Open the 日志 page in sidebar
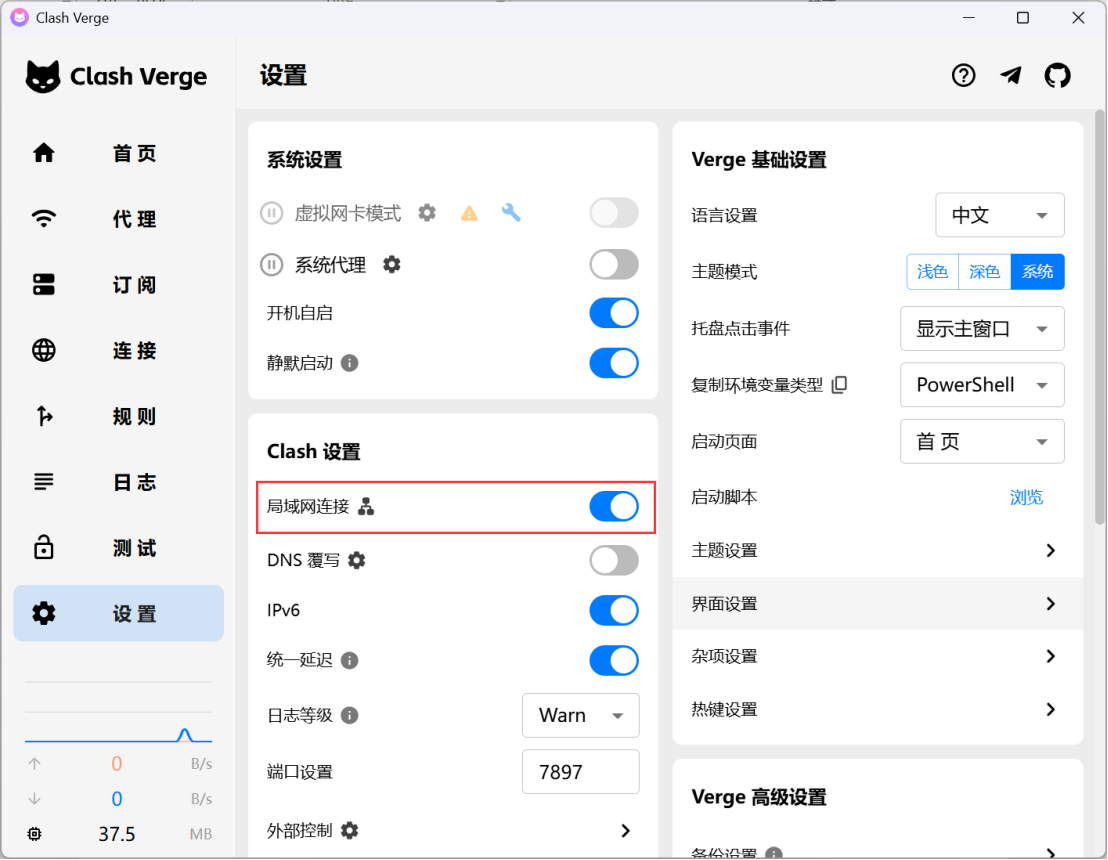 119,482
